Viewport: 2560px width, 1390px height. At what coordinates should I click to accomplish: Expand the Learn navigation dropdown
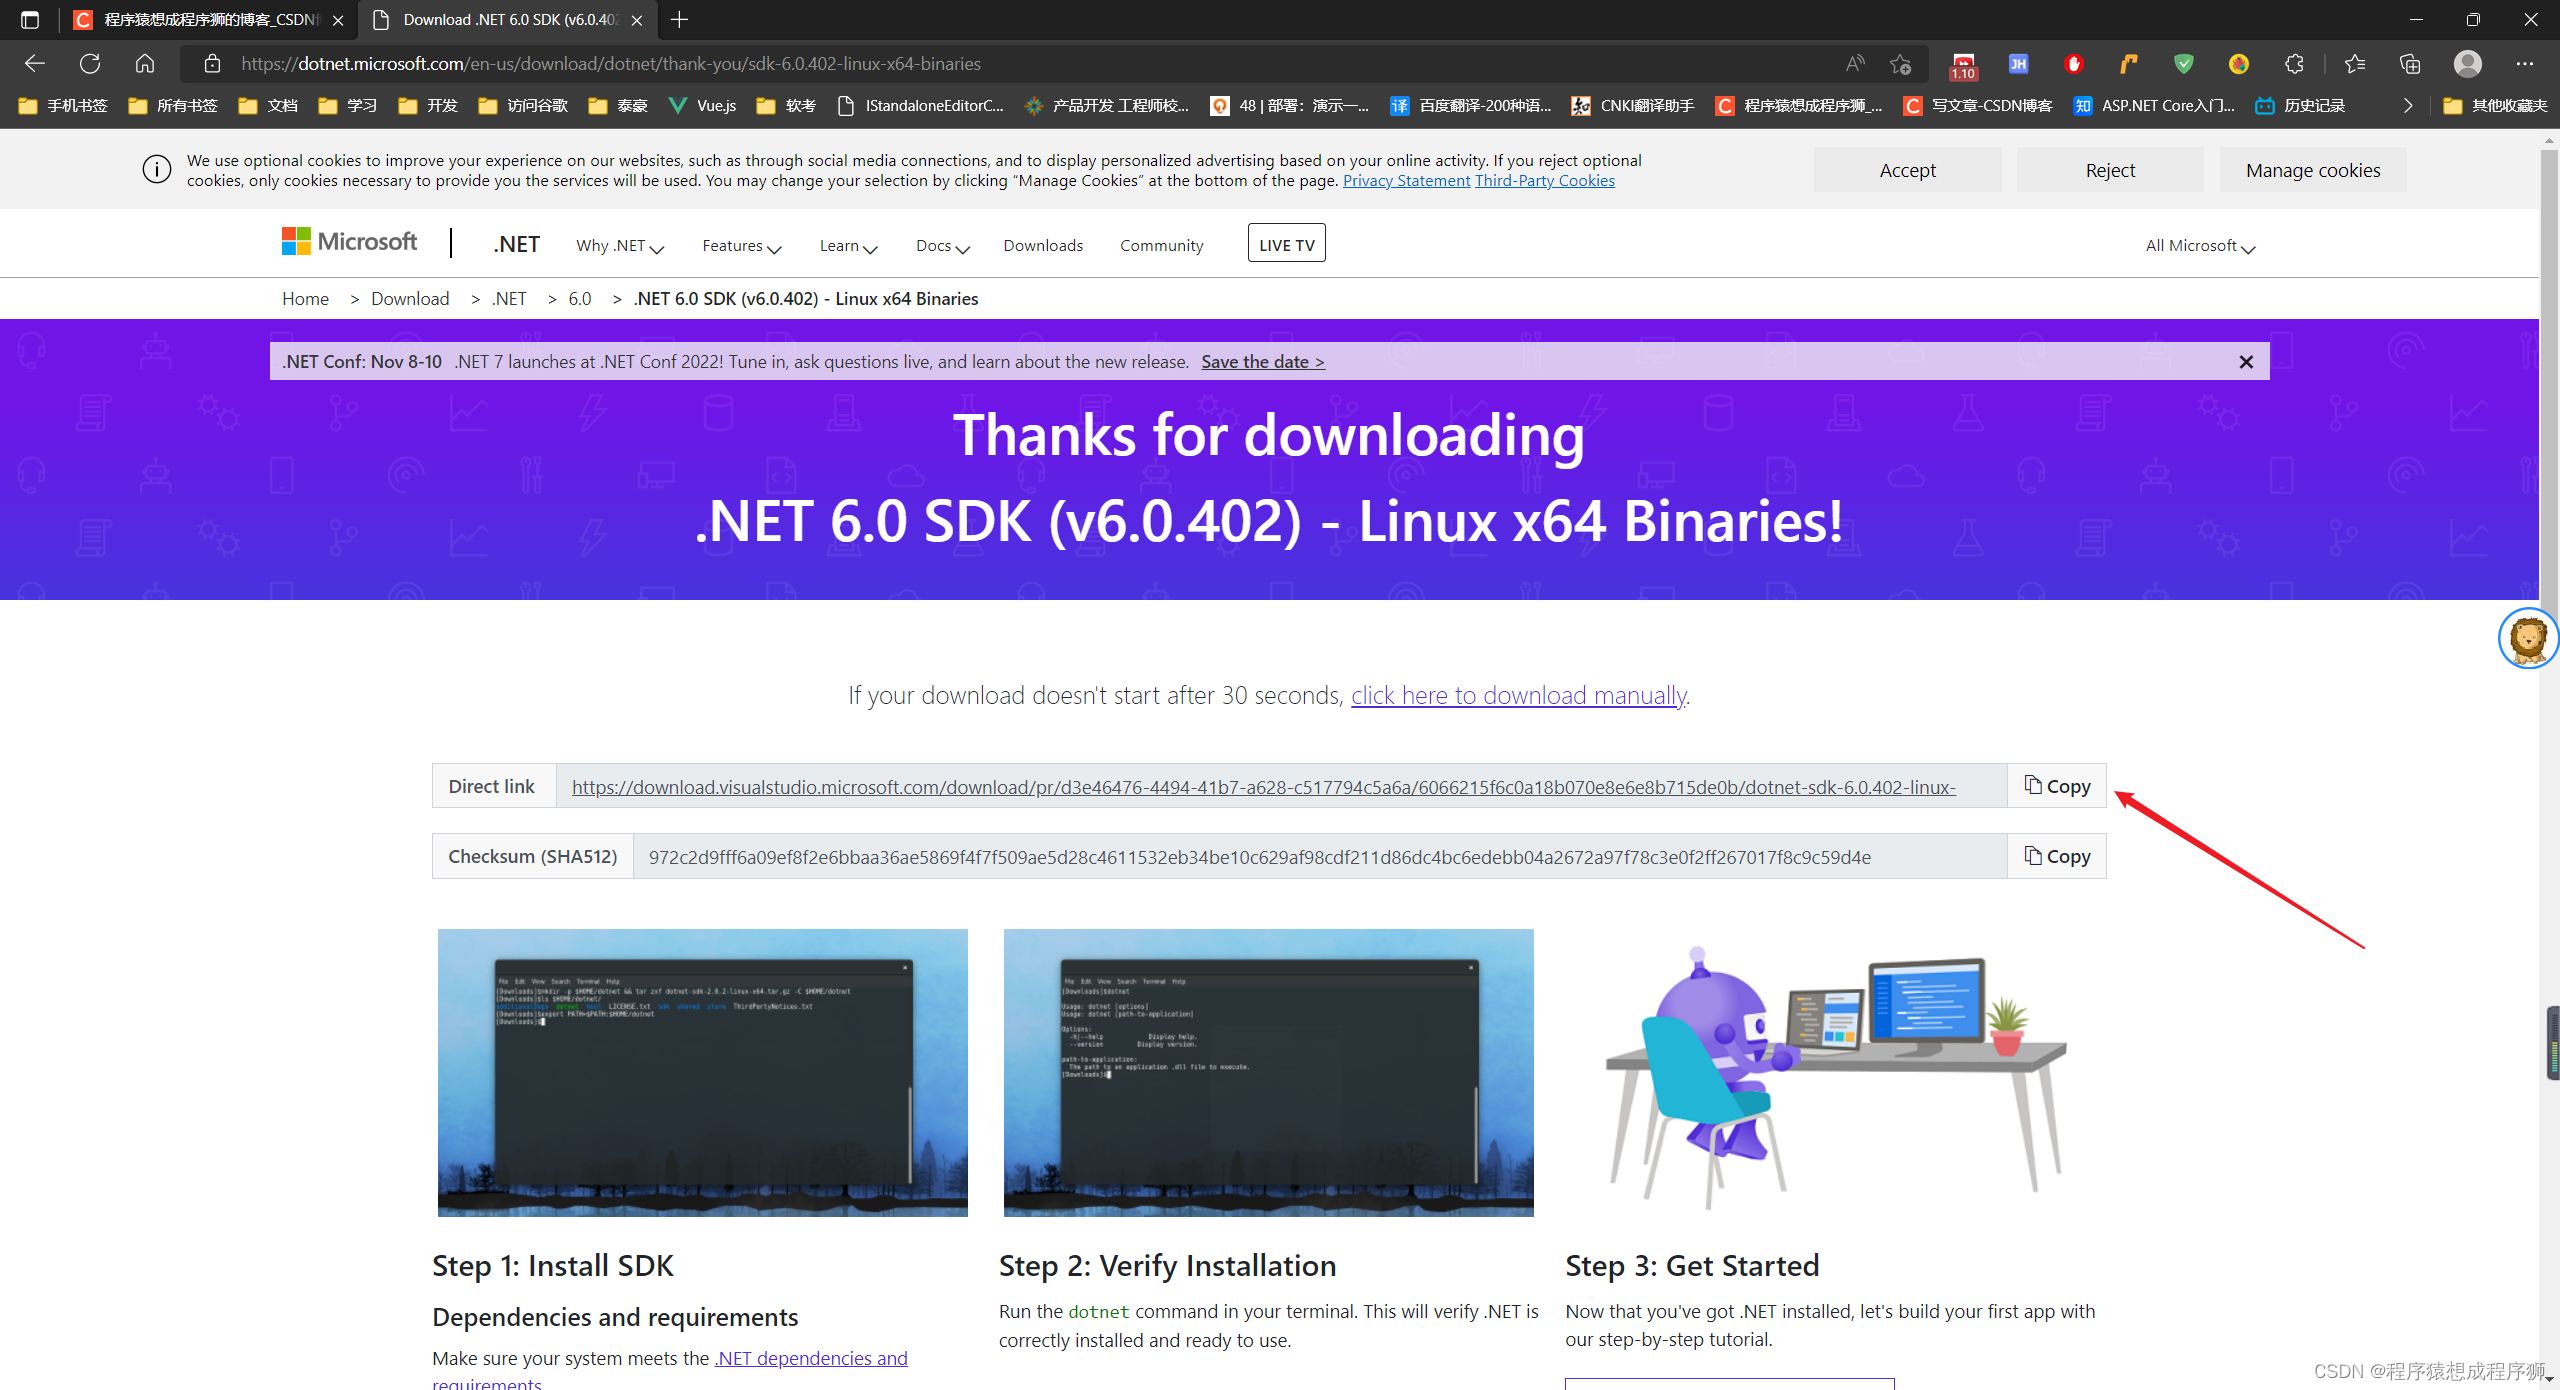pos(847,246)
